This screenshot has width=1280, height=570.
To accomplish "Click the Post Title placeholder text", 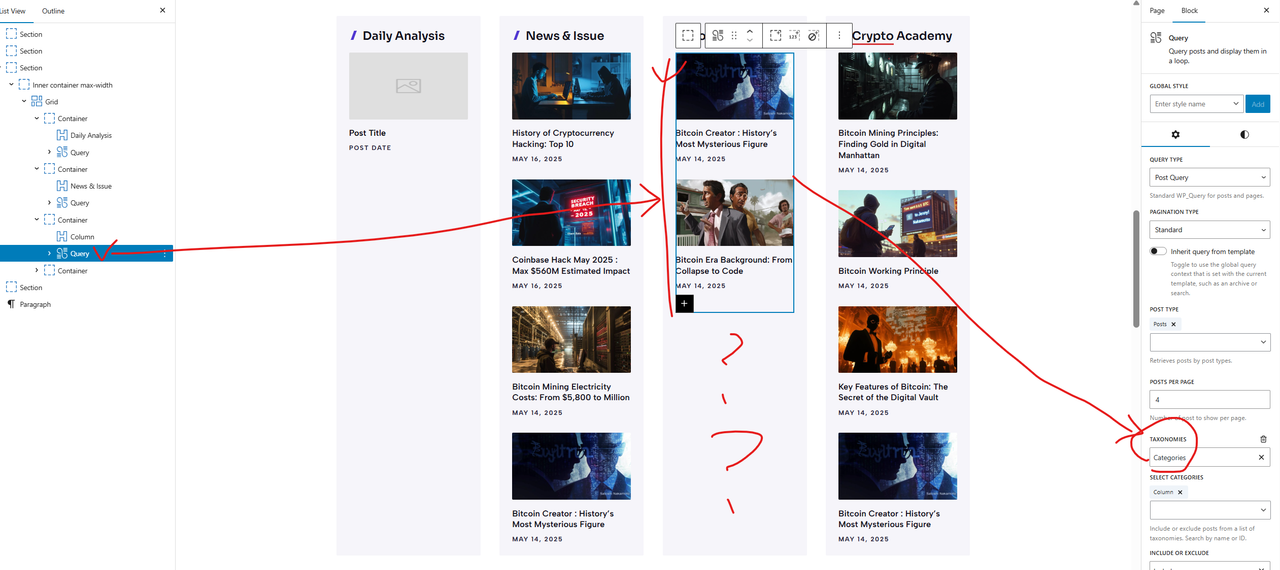I will coord(367,133).
